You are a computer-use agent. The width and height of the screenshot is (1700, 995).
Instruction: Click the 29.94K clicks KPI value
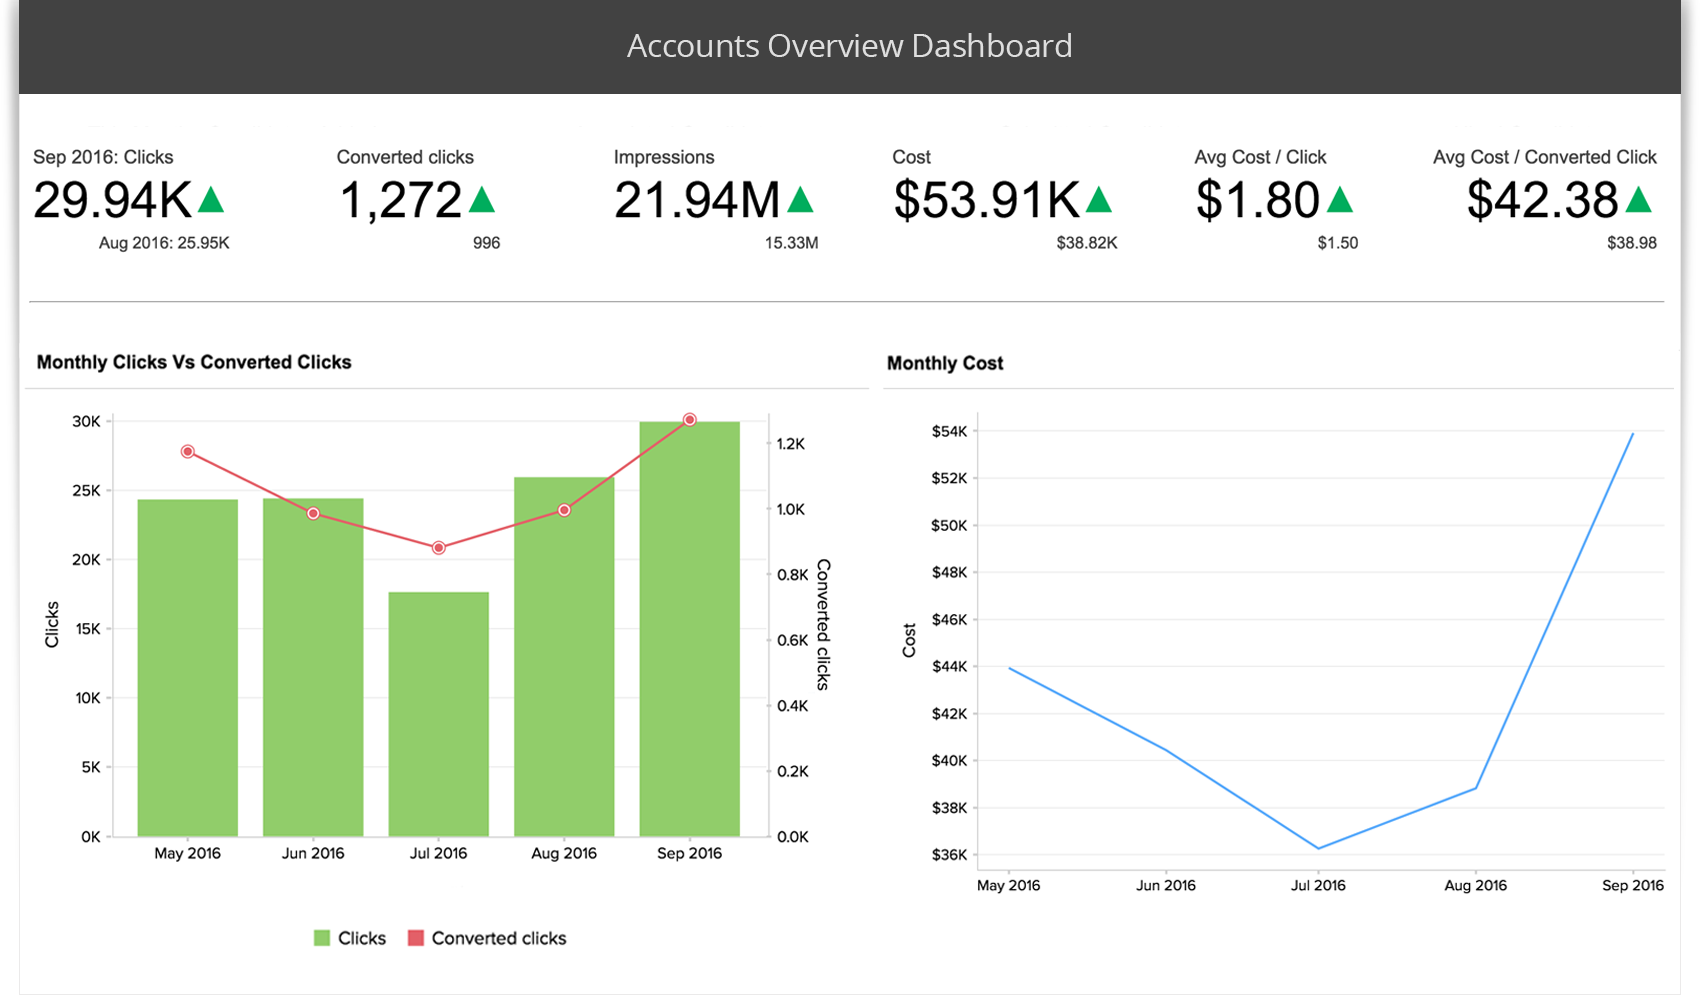point(112,201)
